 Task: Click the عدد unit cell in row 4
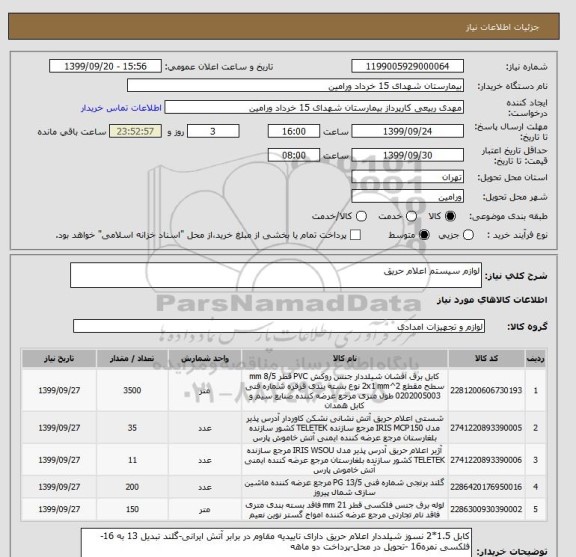[x=205, y=487]
